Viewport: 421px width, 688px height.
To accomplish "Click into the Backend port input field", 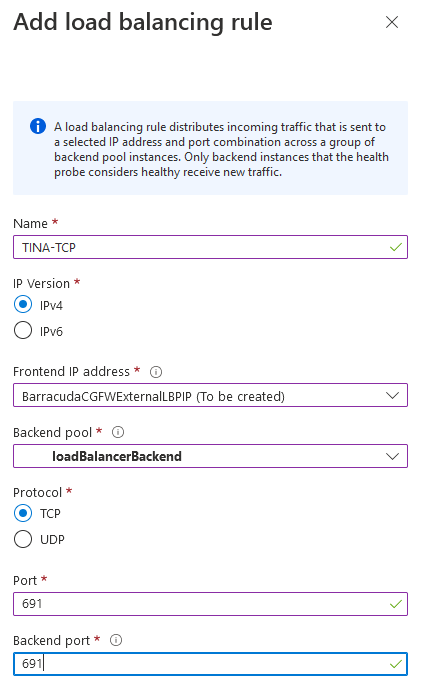I will point(210,664).
